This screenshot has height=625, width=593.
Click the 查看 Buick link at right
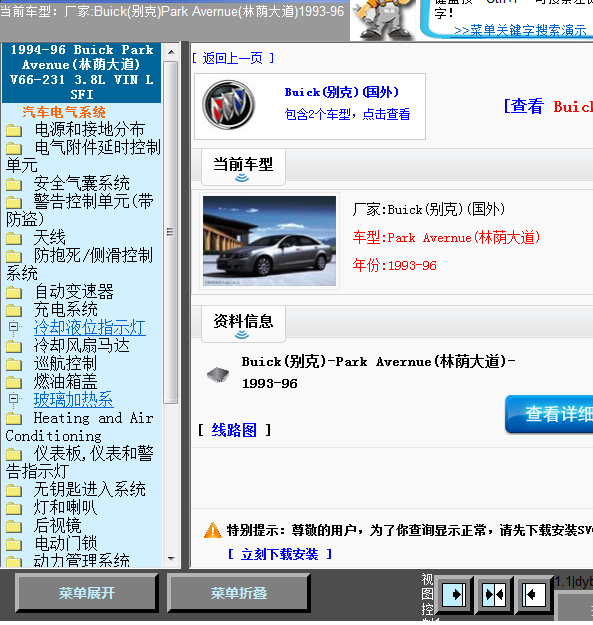tap(548, 106)
